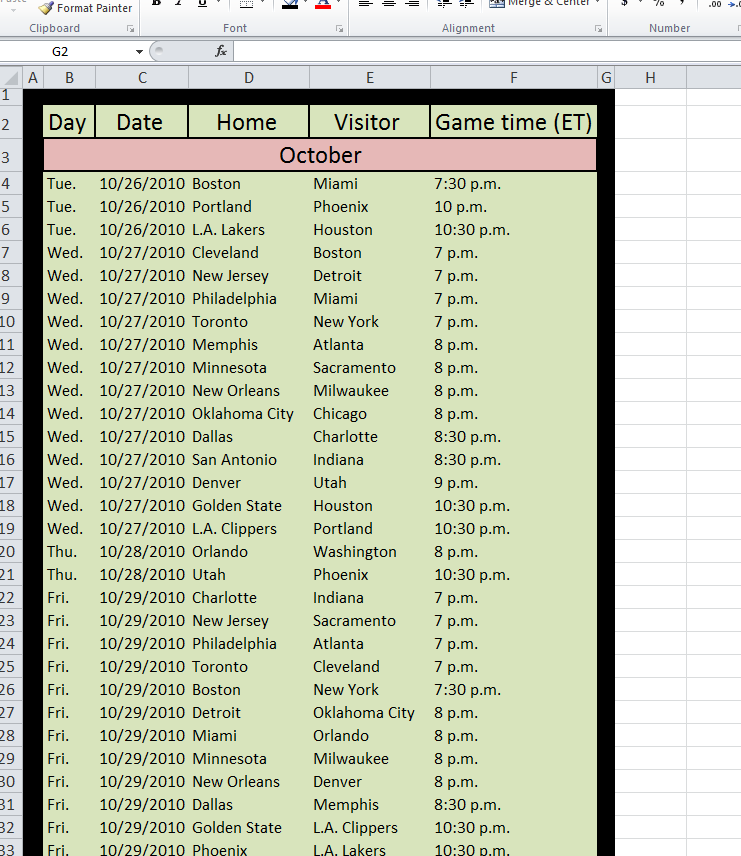Select column F header
The image size is (741, 856).
point(514,78)
